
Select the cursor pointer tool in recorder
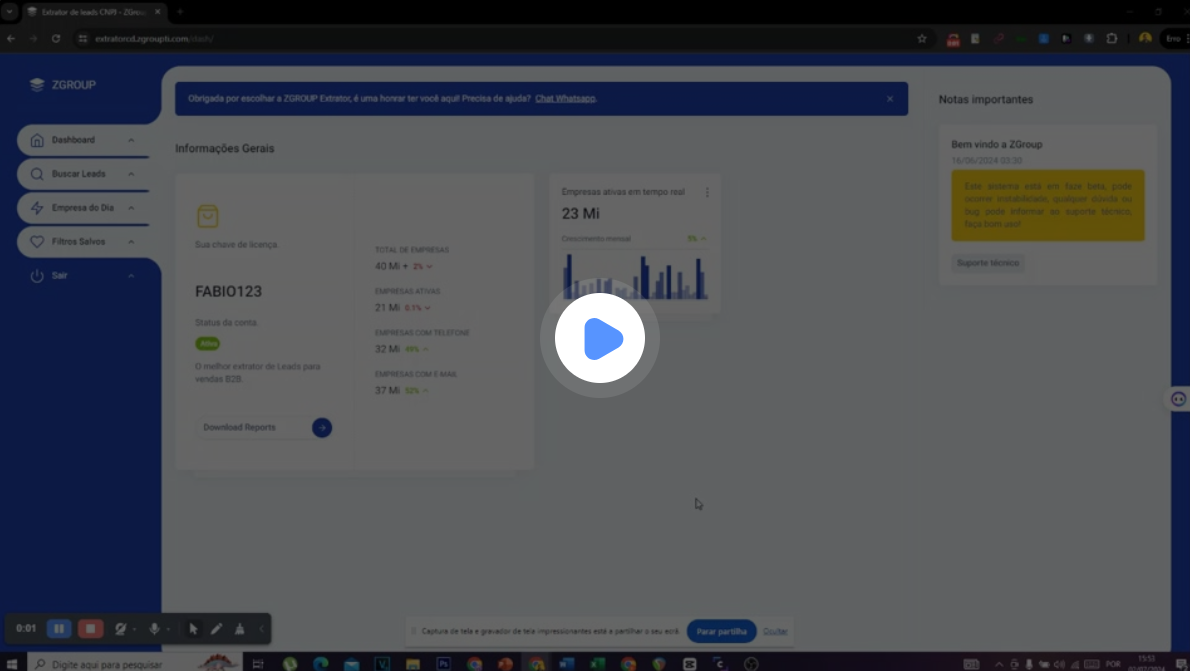(193, 628)
